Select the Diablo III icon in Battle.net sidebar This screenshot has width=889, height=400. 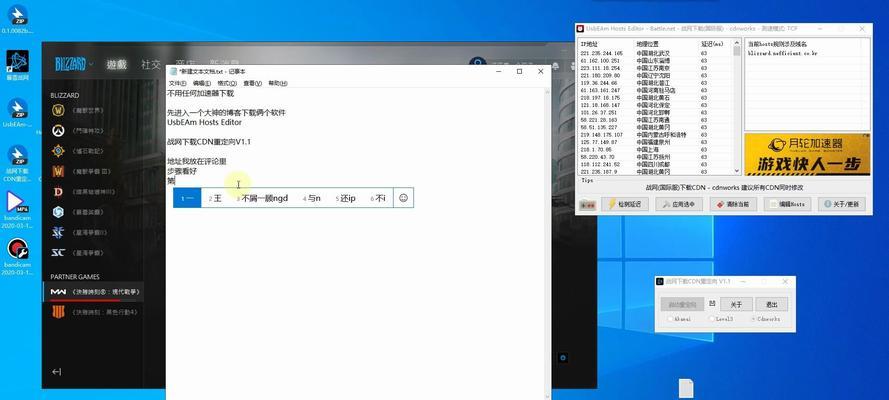click(x=58, y=192)
